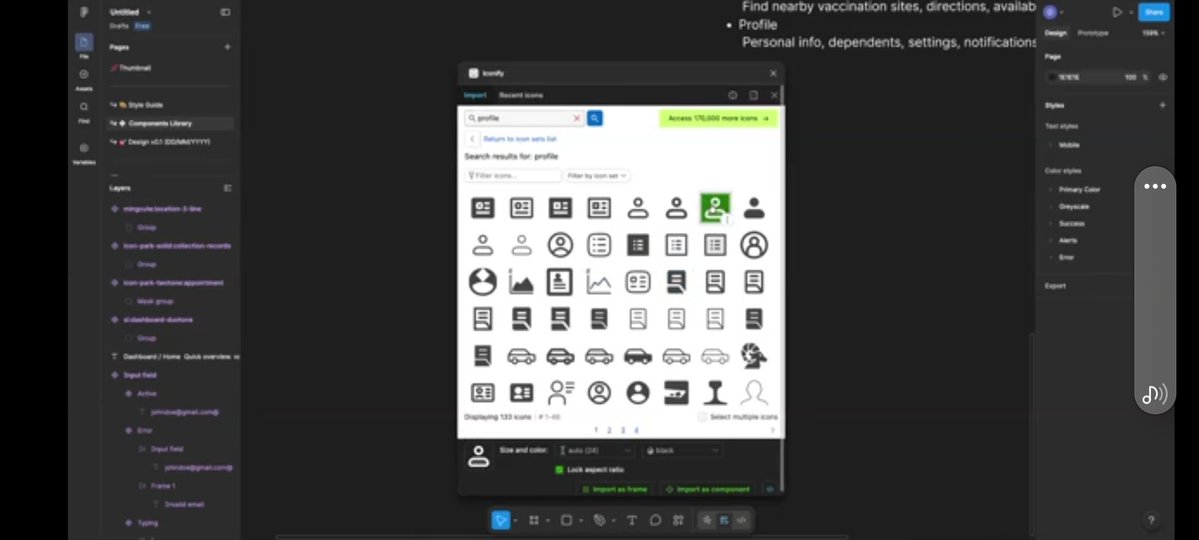Viewport: 1199px width, 540px height.
Task: Click the blue search button in Iconify
Action: [x=594, y=118]
